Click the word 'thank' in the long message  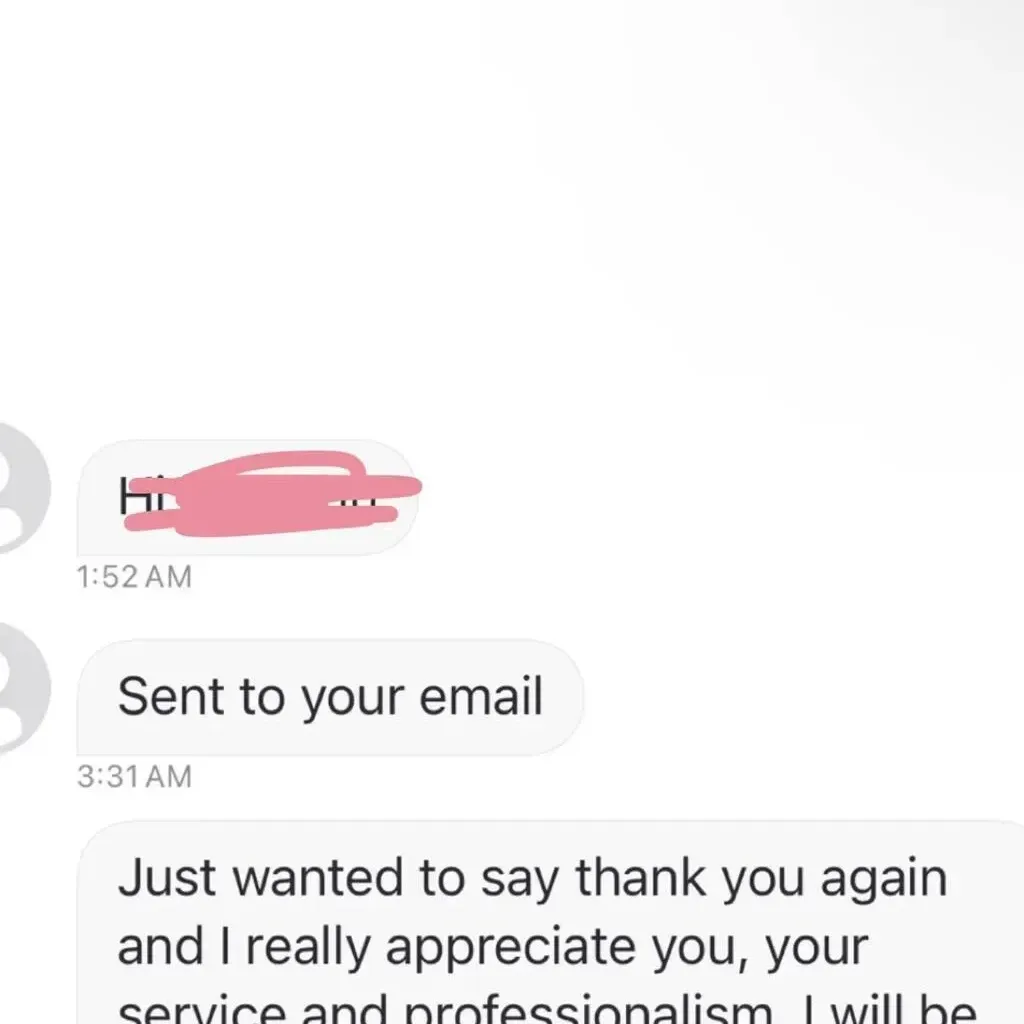click(x=641, y=878)
